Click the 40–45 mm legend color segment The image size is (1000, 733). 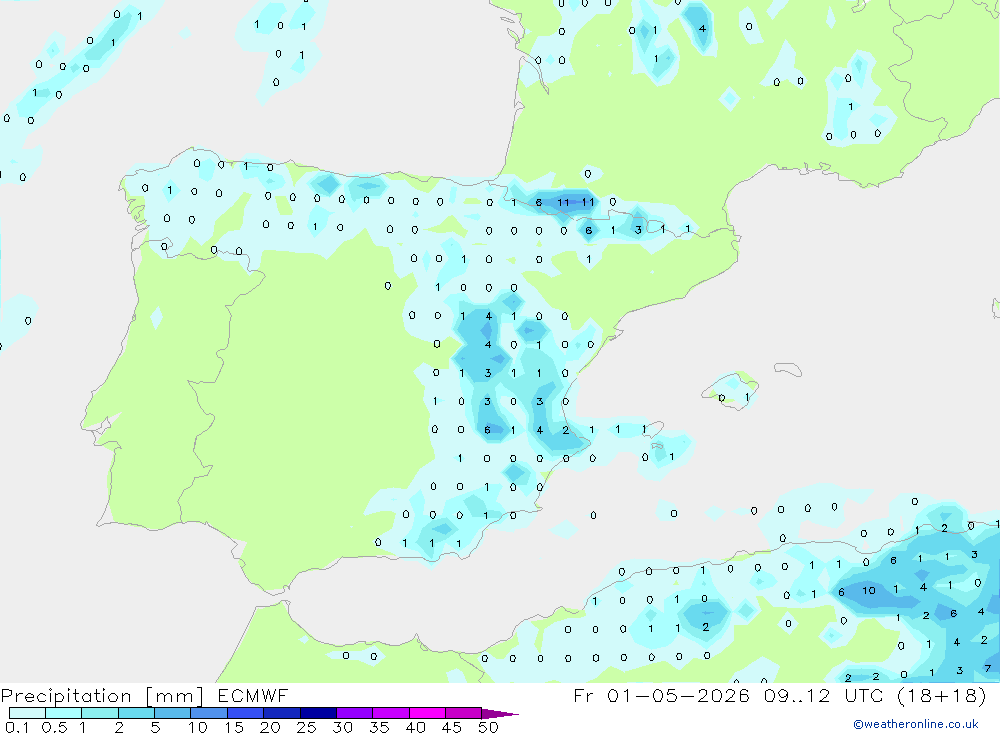pos(427,713)
